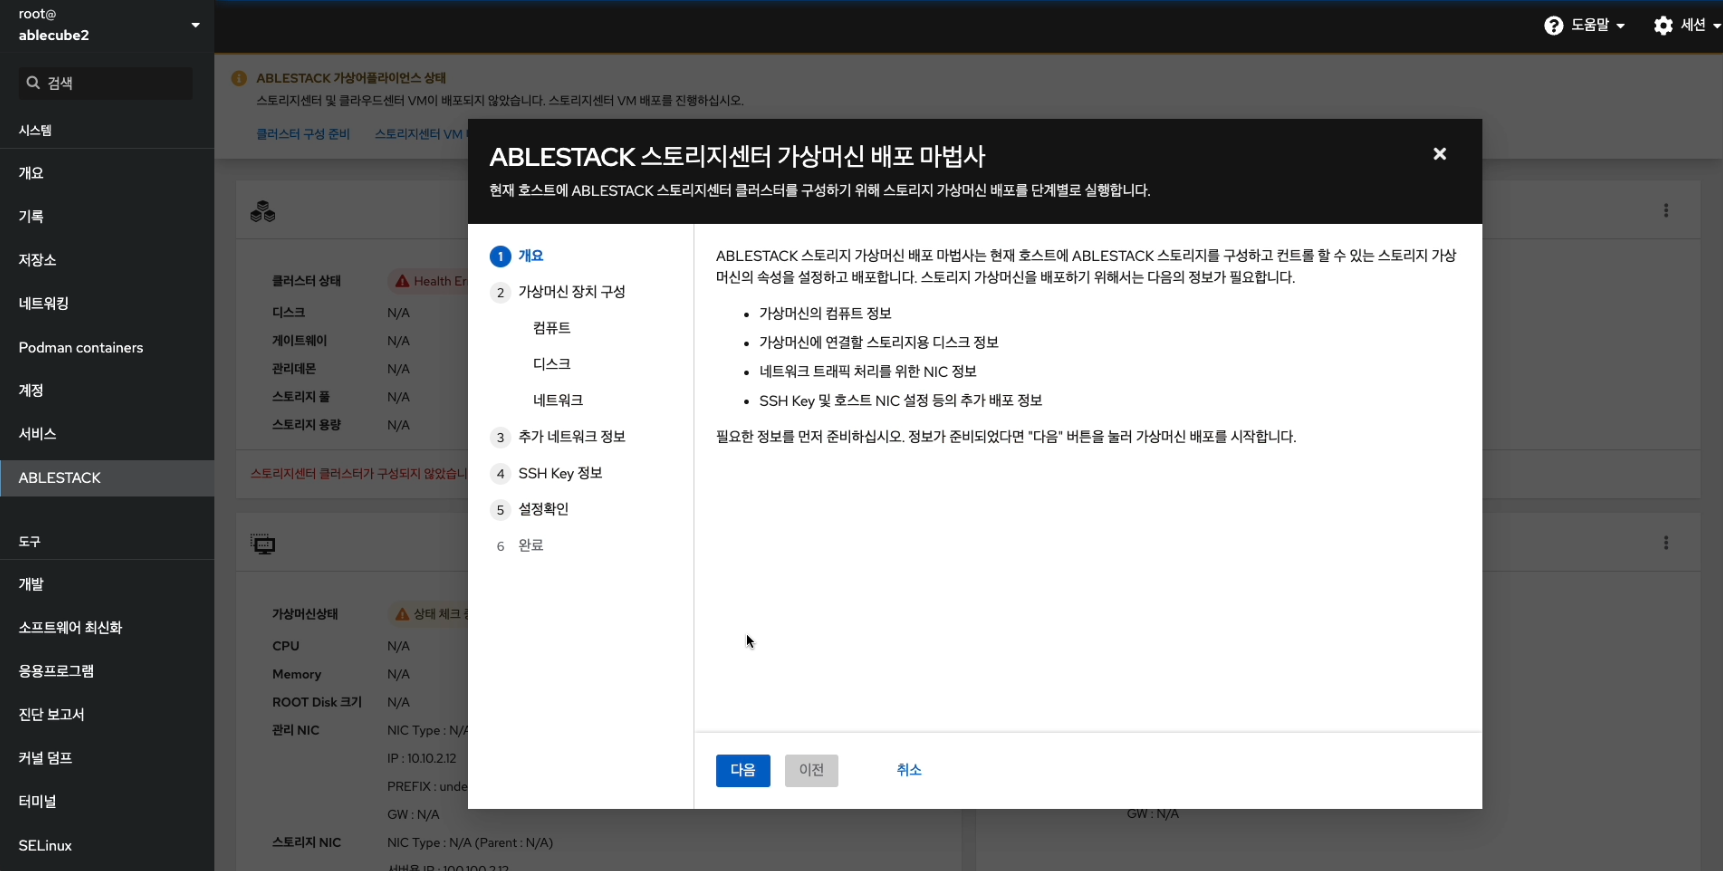Image resolution: width=1723 pixels, height=871 pixels.
Task: Click the 스토리지 NIC label
Action: pyautogui.click(x=306, y=842)
